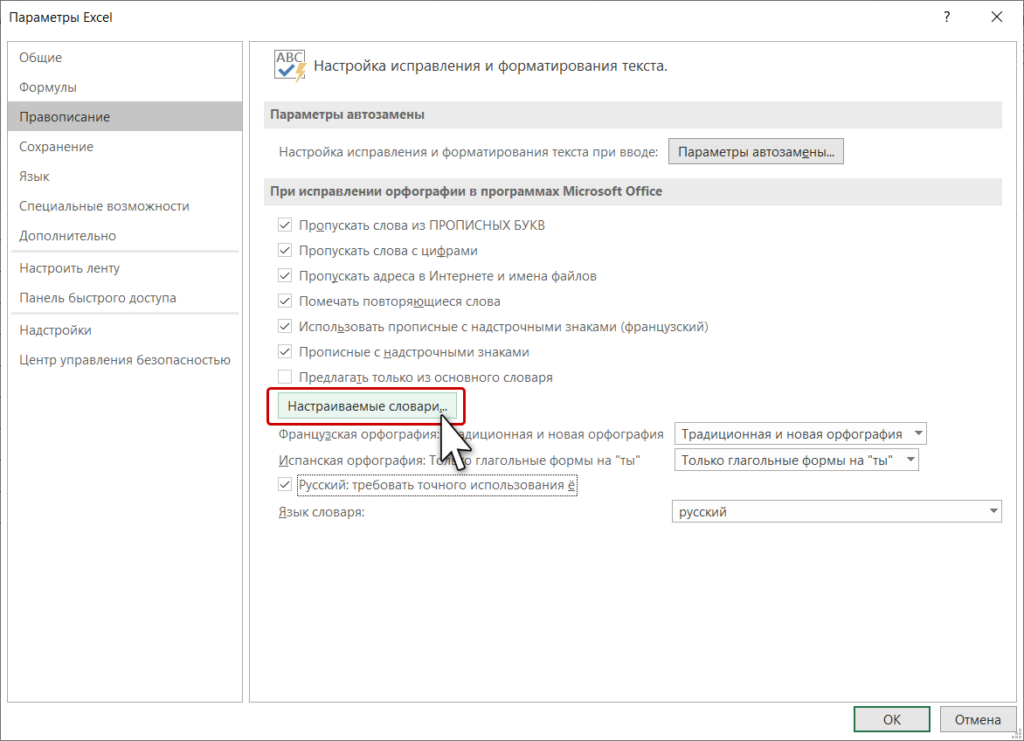Select the 'Общие' category
The image size is (1024, 741).
(125, 57)
